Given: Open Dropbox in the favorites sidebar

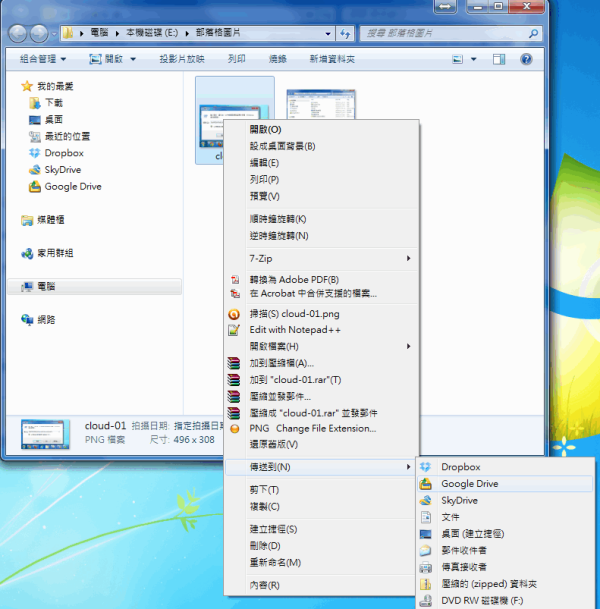Looking at the screenshot, I should click(63, 153).
